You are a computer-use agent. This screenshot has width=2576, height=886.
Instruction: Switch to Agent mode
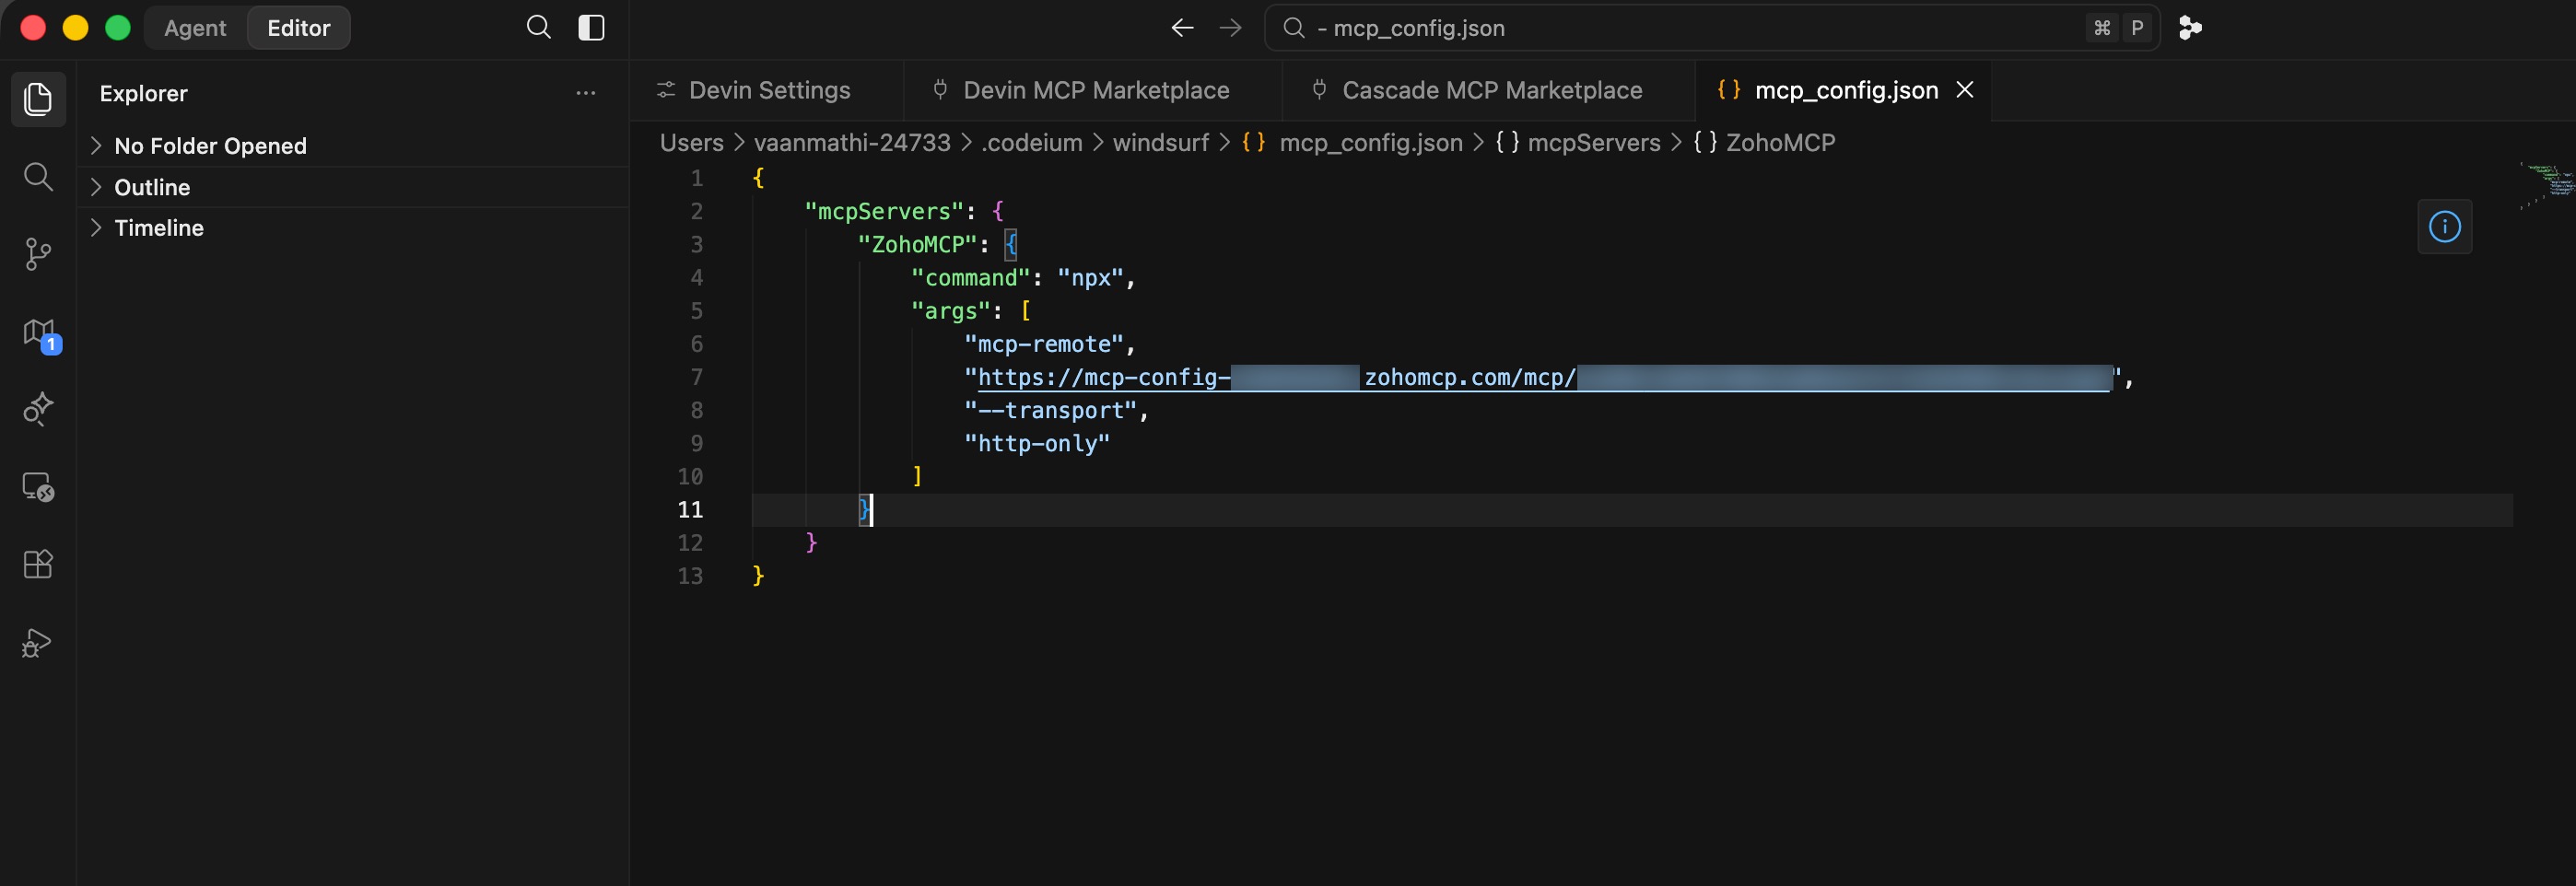coord(195,28)
